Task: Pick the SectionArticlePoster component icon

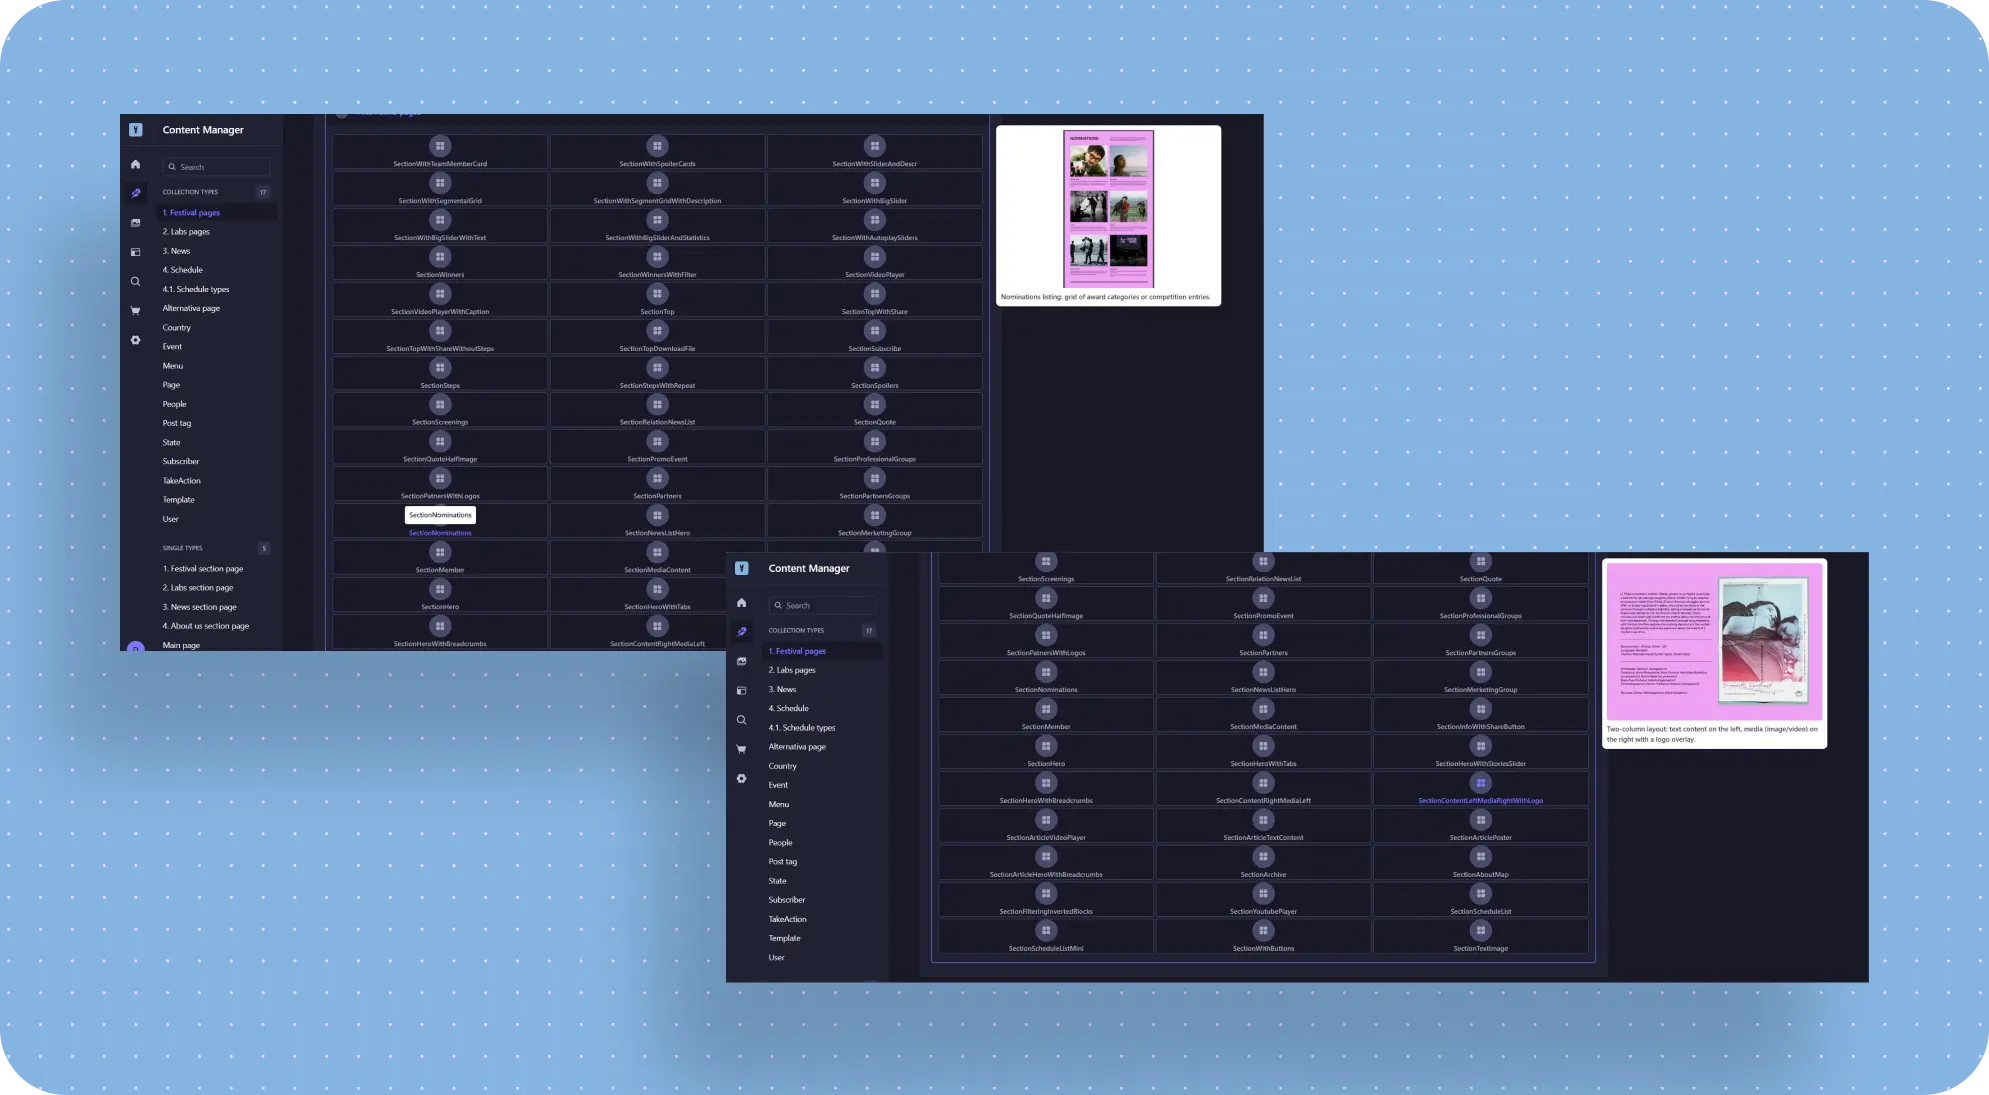Action: tap(1481, 820)
